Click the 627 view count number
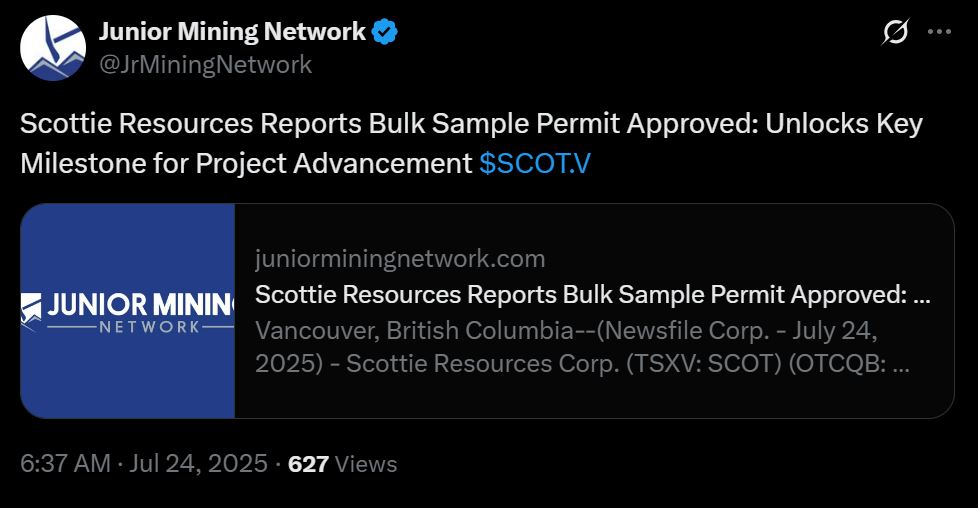 [308, 464]
